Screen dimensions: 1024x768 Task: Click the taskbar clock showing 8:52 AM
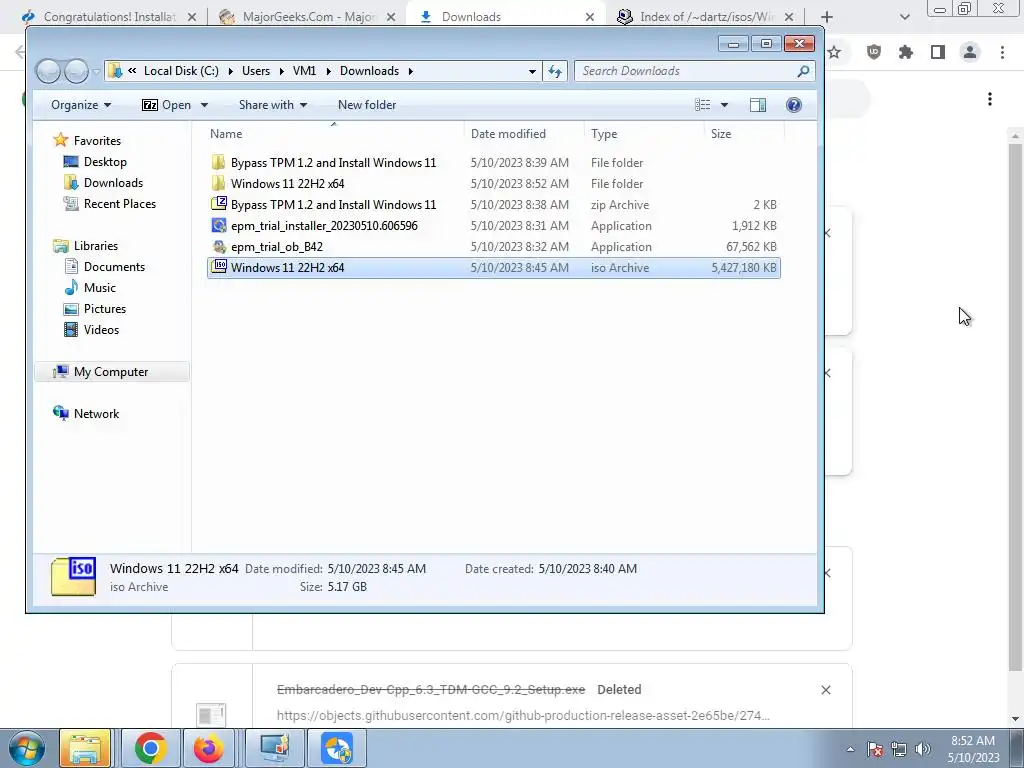coord(973,749)
